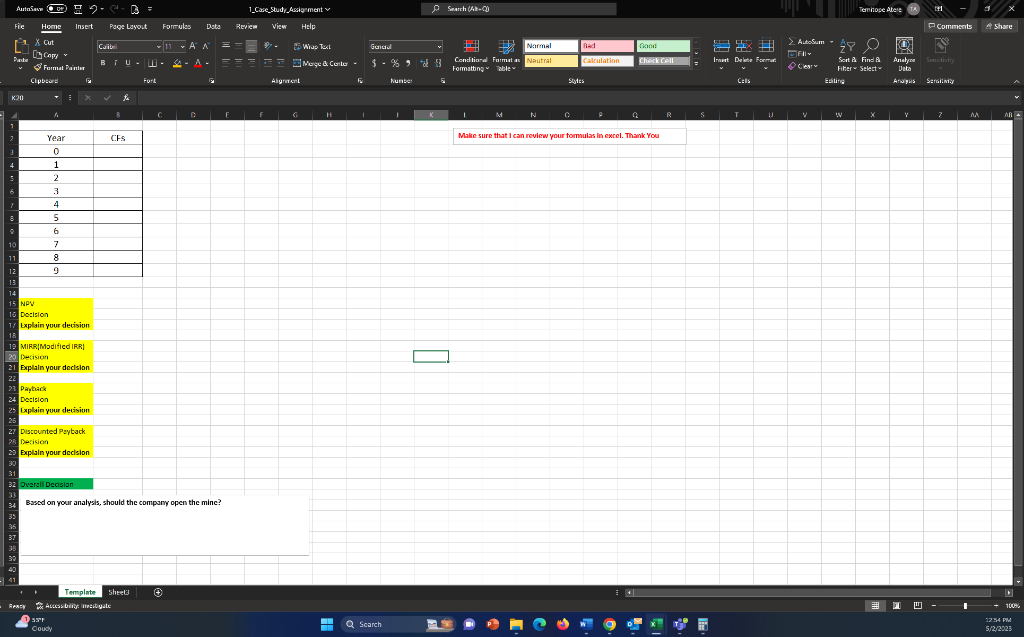Open the Font Color swatch

(x=198, y=63)
